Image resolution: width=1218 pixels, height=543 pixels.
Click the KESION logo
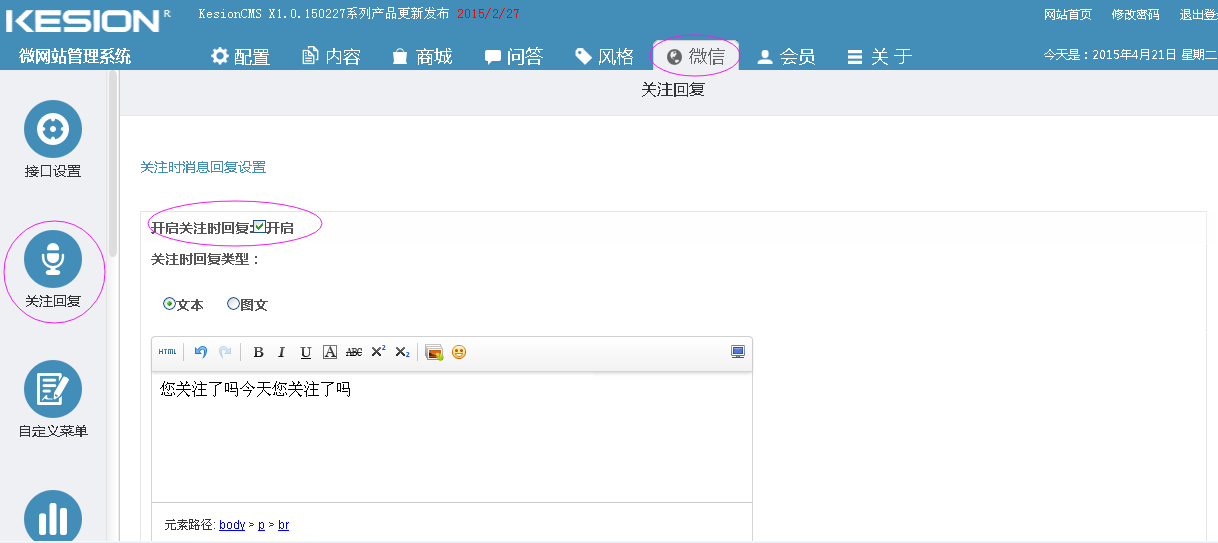(88, 19)
